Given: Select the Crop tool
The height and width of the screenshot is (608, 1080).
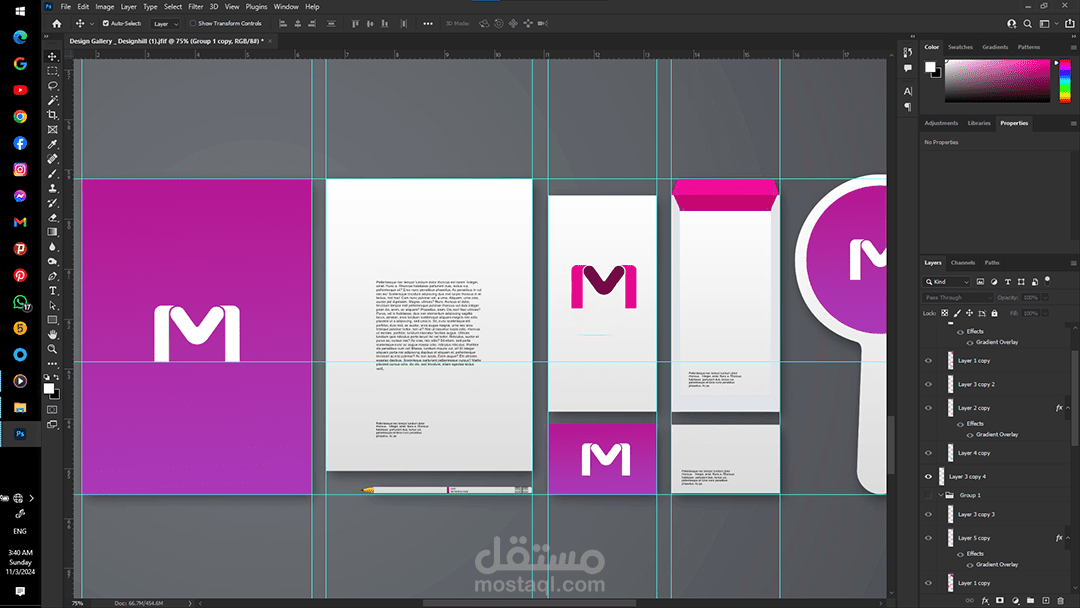Looking at the screenshot, I should 52,115.
